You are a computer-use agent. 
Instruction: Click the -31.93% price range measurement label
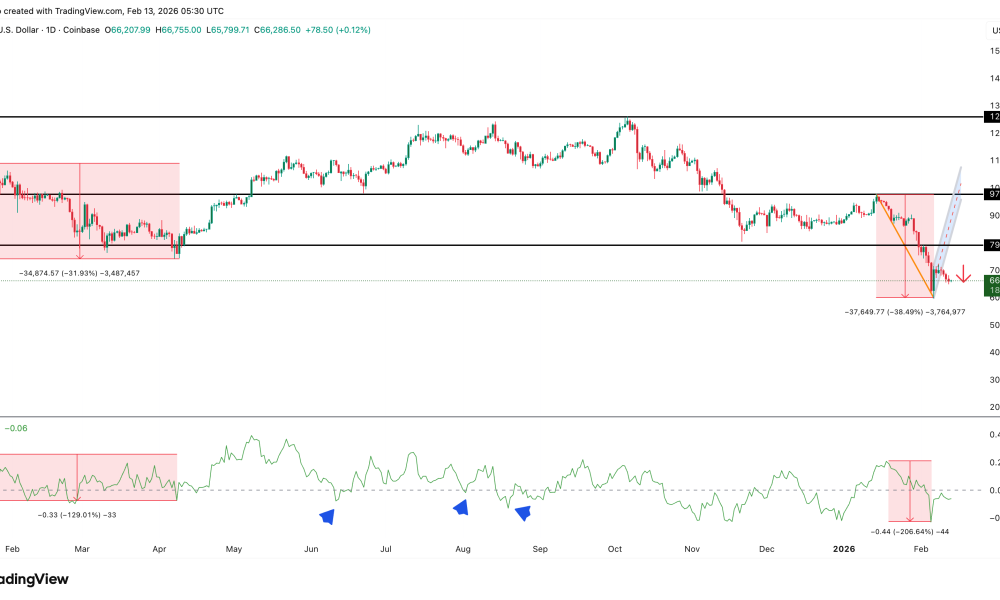coord(79,273)
